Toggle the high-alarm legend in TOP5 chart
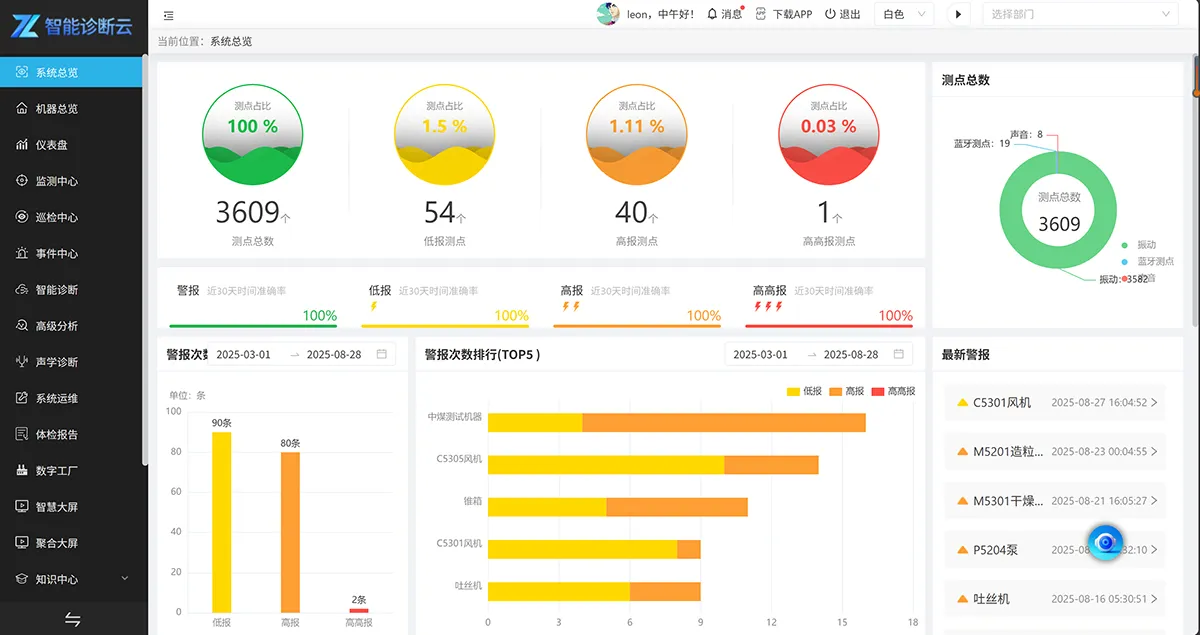The height and width of the screenshot is (635, 1200). point(846,391)
